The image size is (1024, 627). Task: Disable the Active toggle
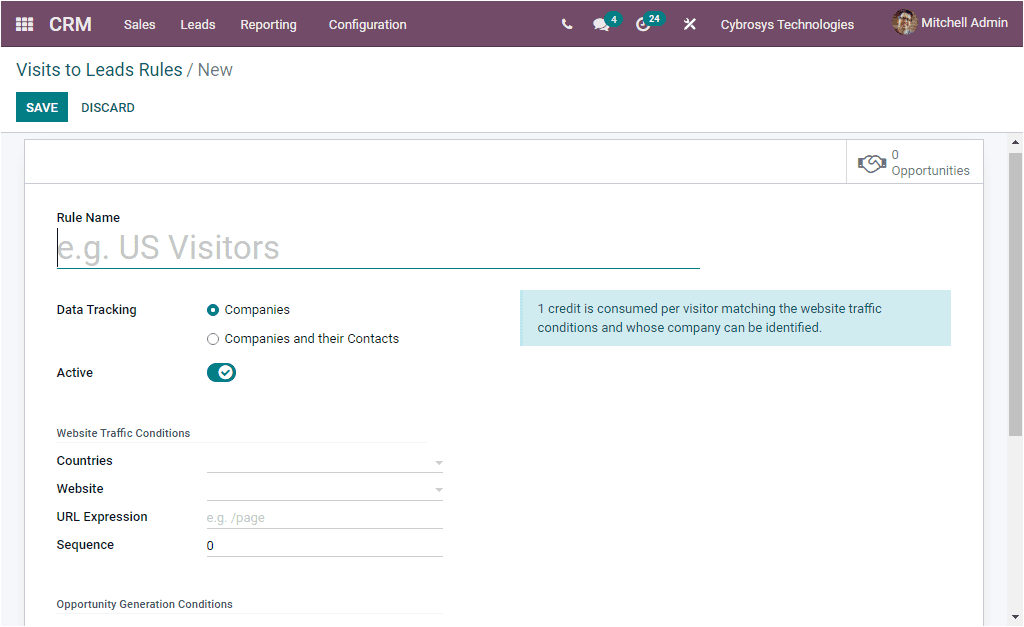click(221, 372)
